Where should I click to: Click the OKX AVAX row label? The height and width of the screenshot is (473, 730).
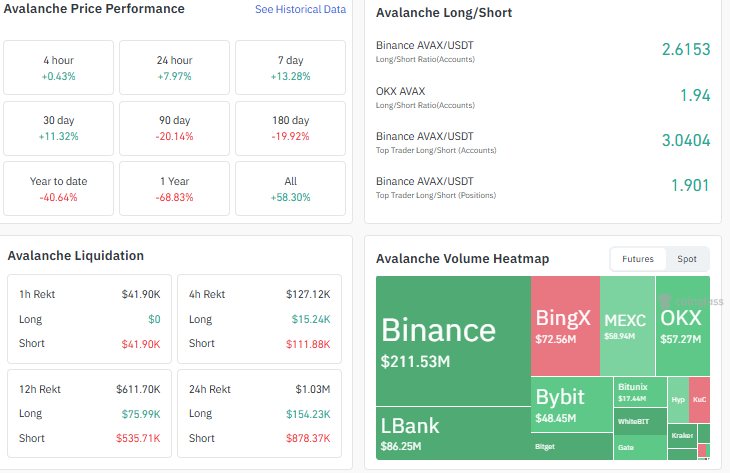[400, 91]
